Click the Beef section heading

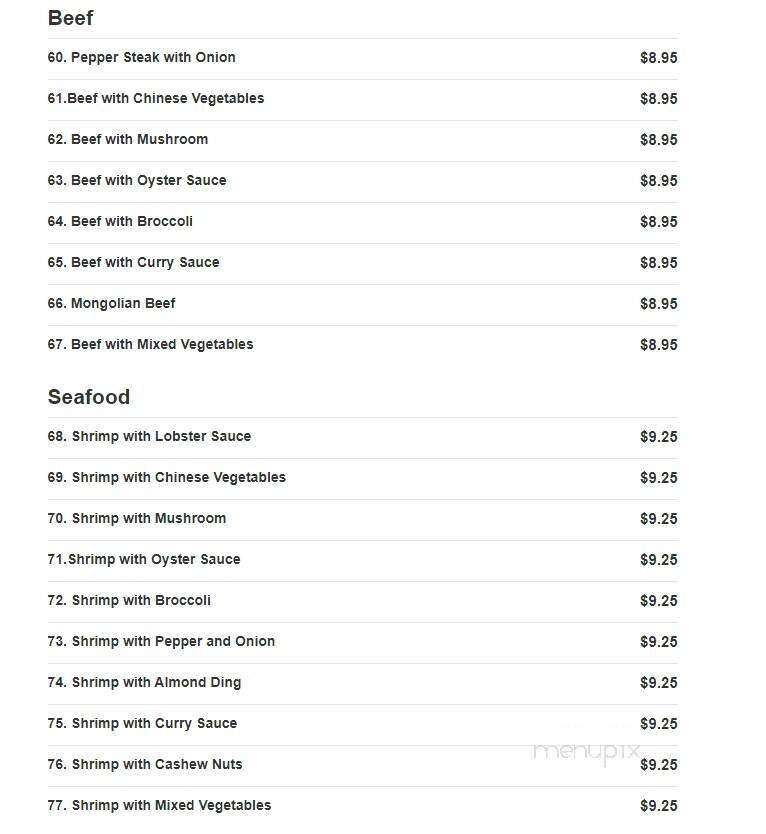pyautogui.click(x=70, y=18)
